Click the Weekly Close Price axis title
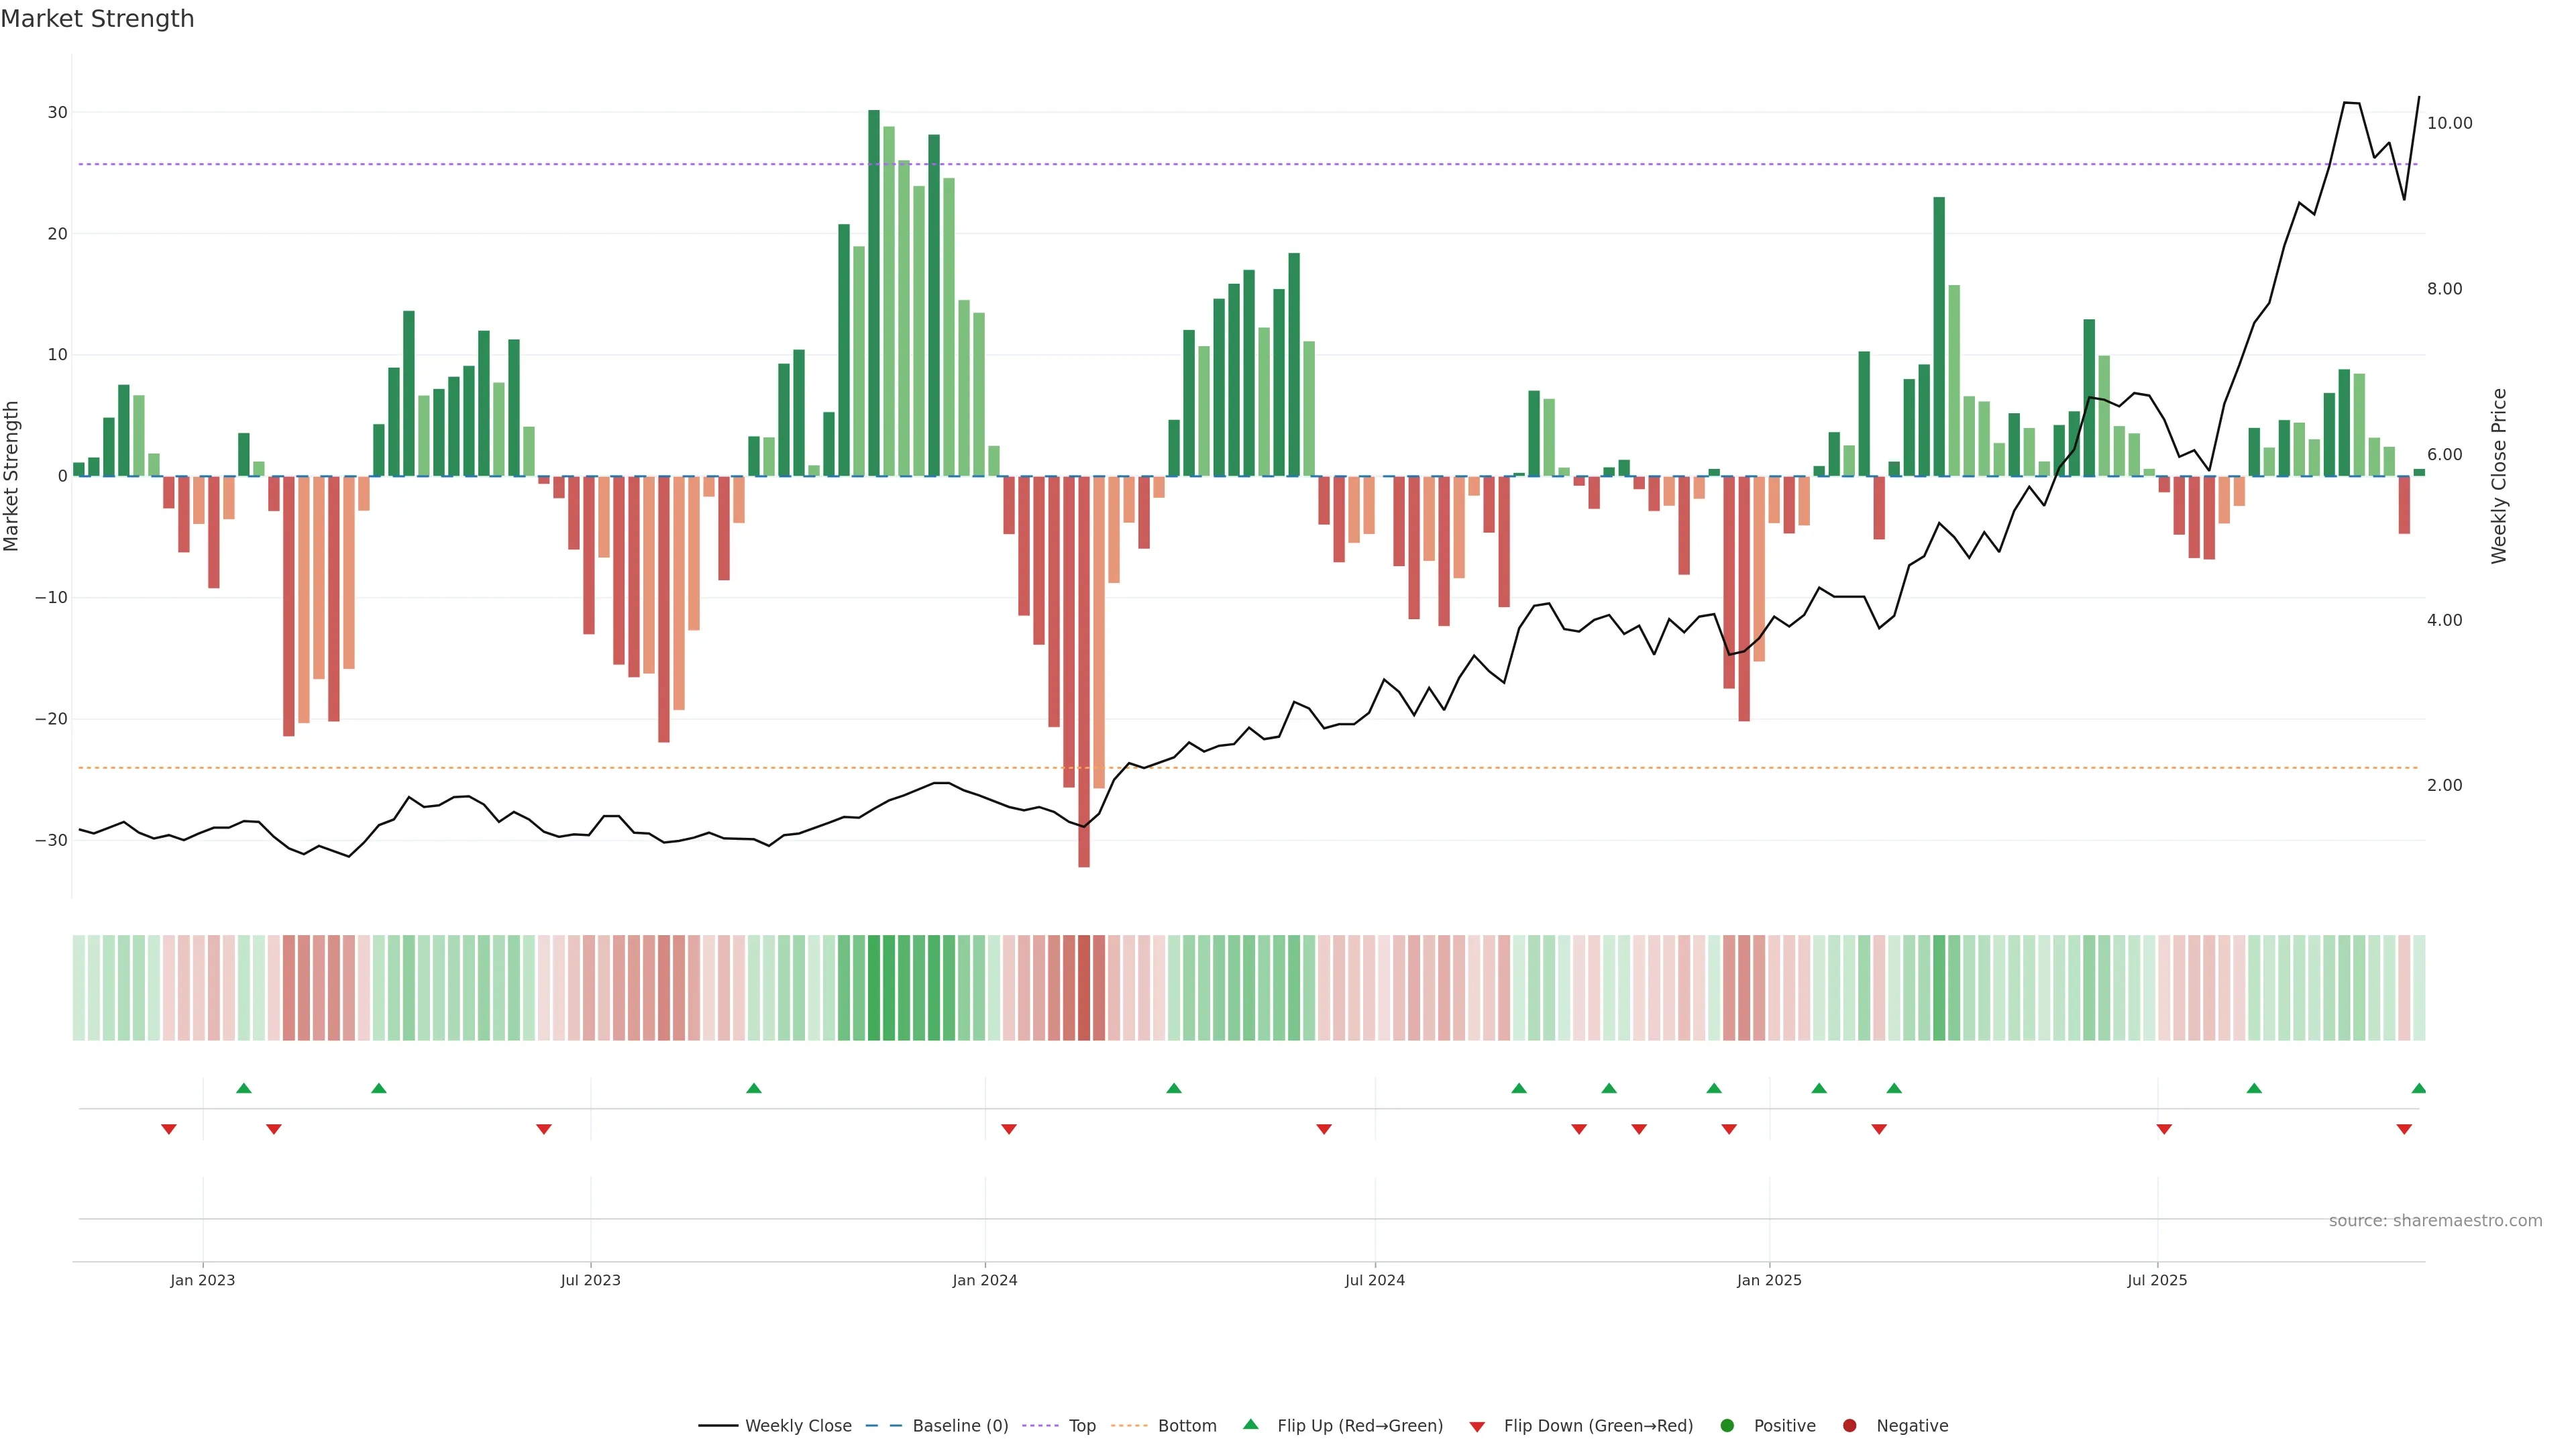The height and width of the screenshot is (1449, 2576). click(x=2499, y=476)
